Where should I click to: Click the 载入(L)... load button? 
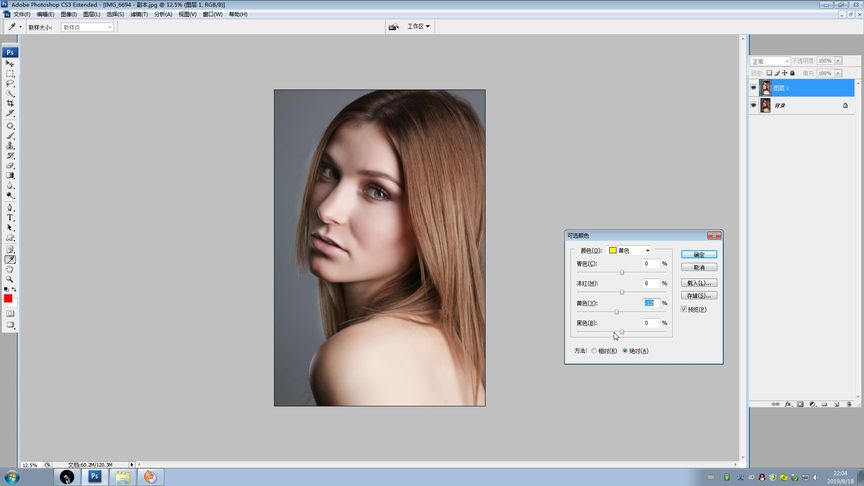699,282
